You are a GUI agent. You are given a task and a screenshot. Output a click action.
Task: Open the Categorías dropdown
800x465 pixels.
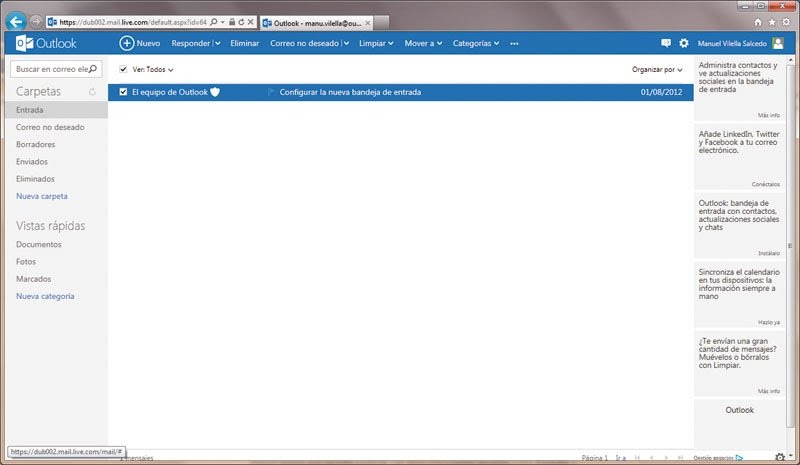tap(476, 43)
